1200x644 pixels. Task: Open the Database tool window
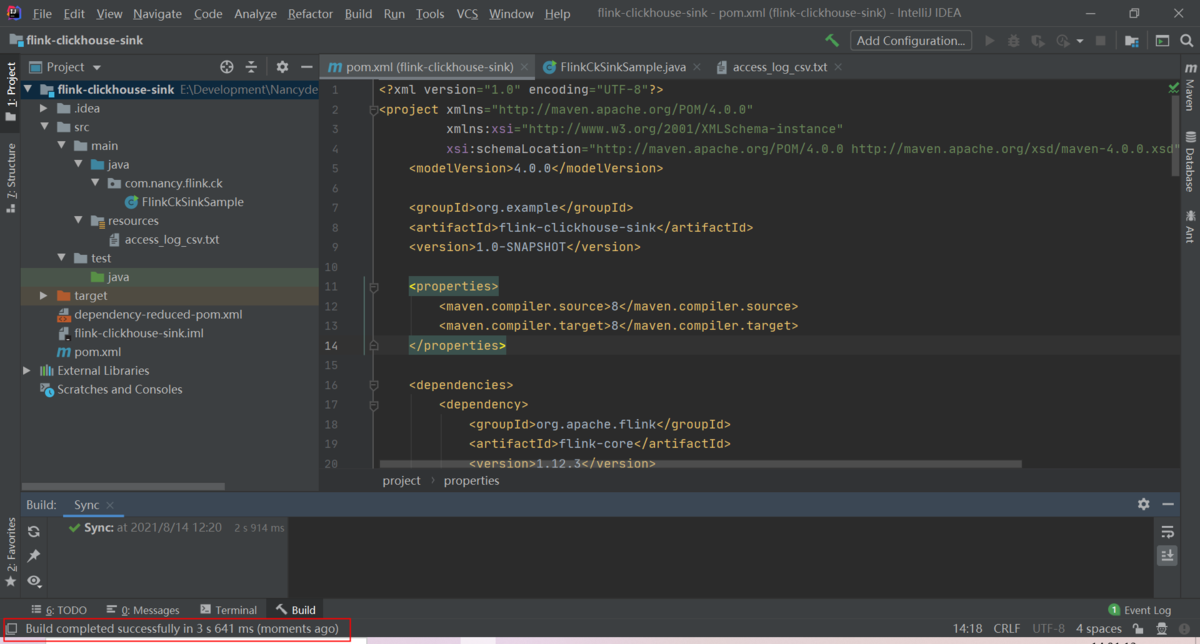click(1190, 161)
